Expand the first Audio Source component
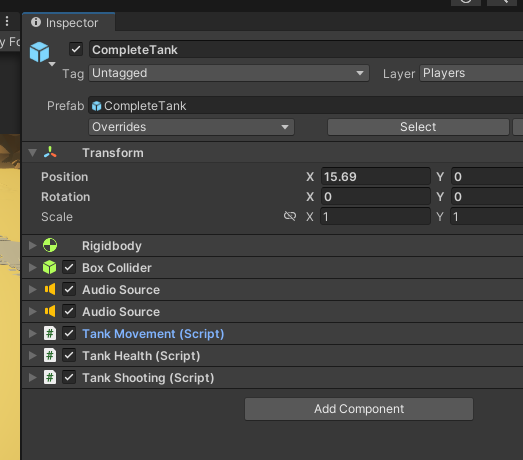This screenshot has height=460, width=523. (x=32, y=290)
